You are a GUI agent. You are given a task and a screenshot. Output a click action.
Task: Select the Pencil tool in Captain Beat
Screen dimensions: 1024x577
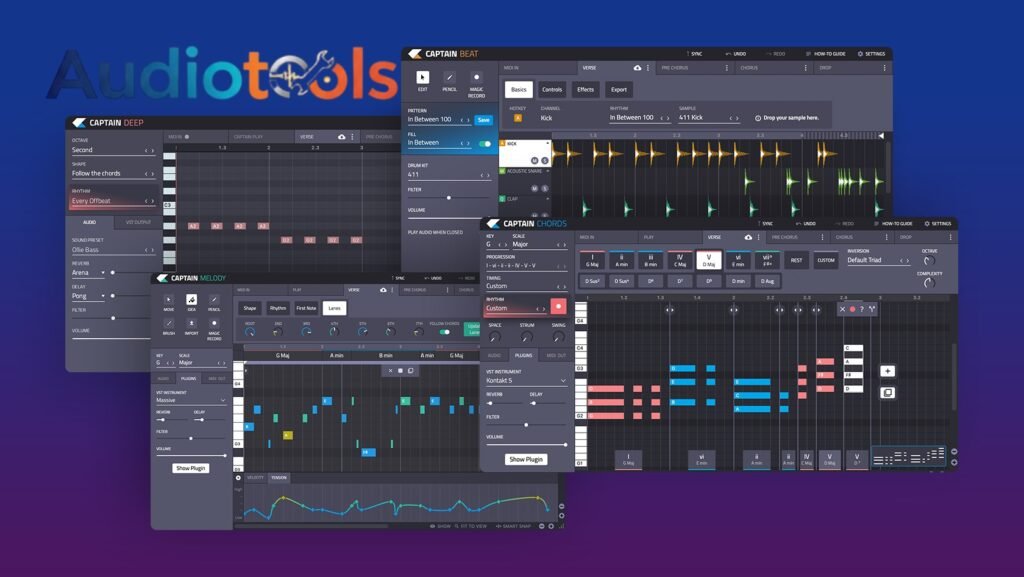coord(449,78)
